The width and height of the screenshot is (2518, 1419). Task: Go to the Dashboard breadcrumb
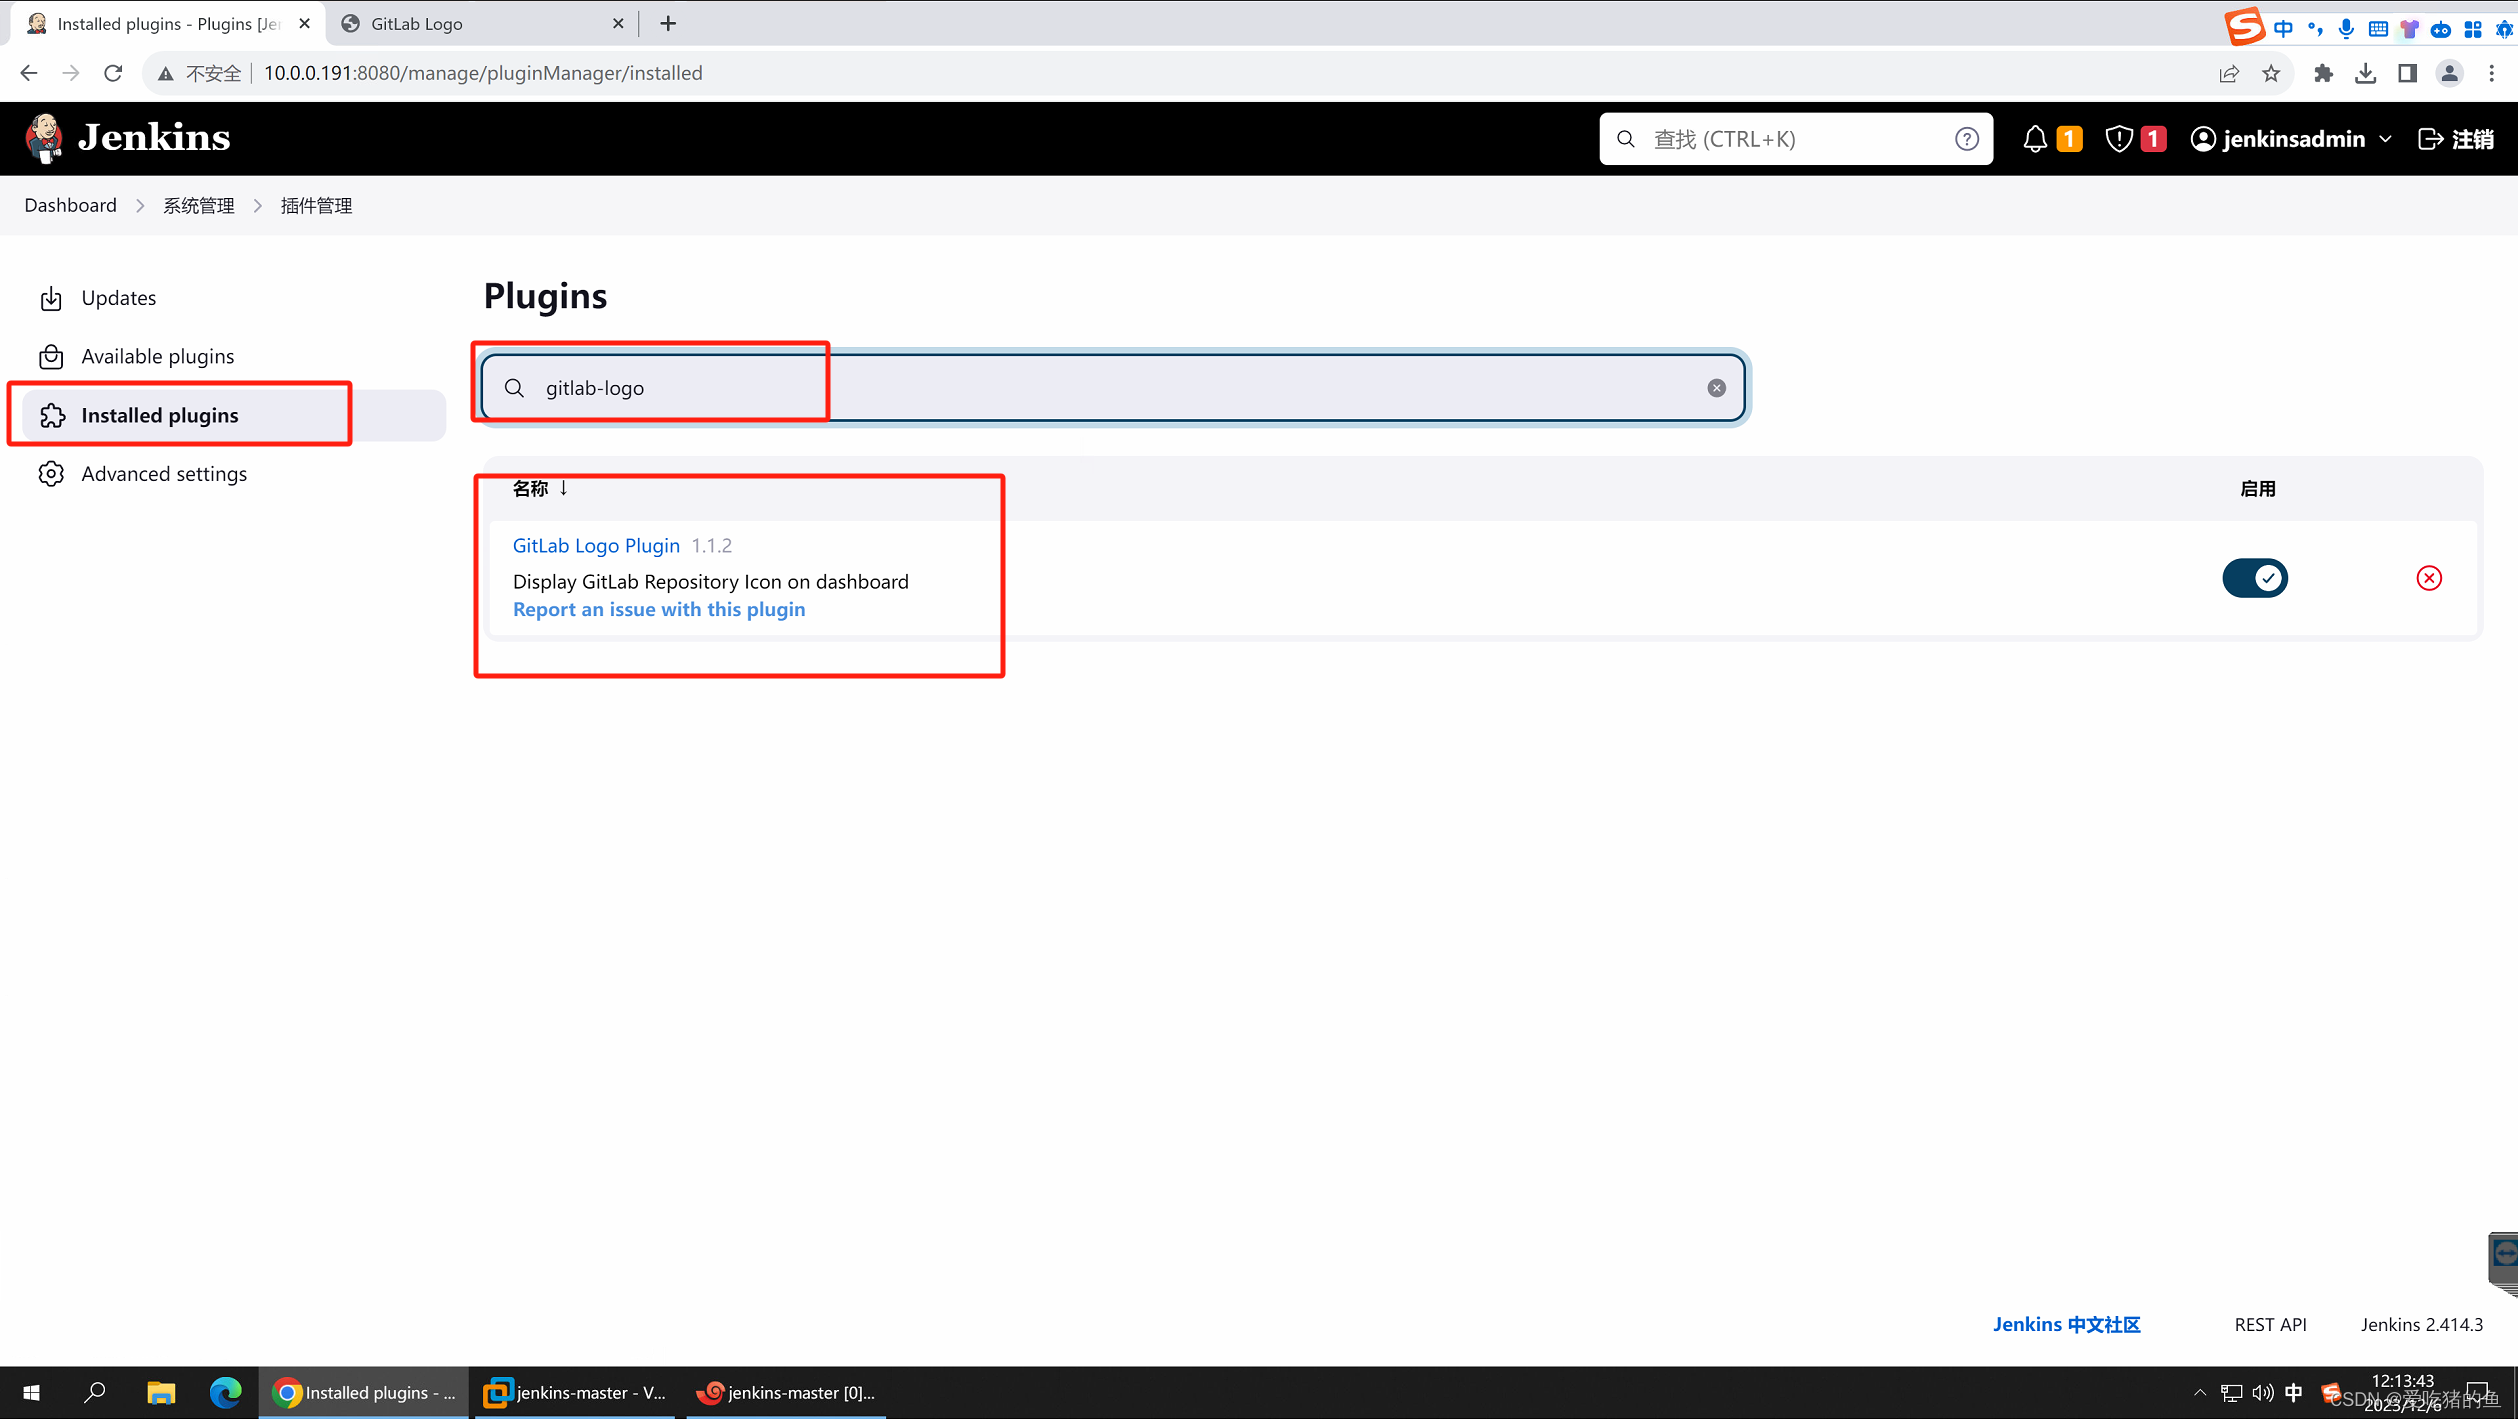70,205
